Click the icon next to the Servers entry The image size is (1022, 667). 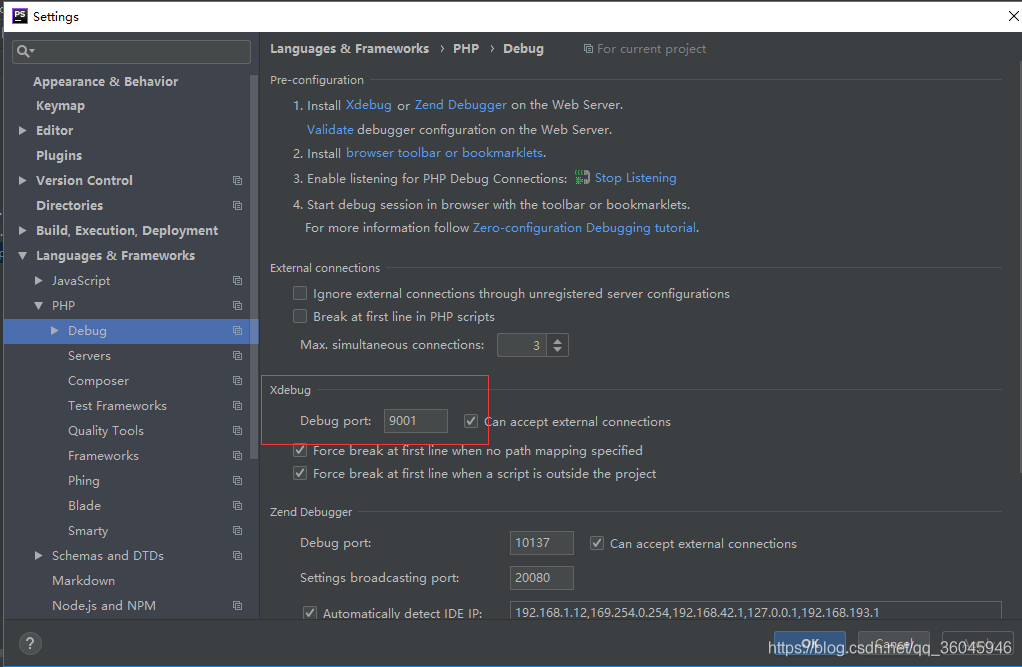click(x=237, y=355)
